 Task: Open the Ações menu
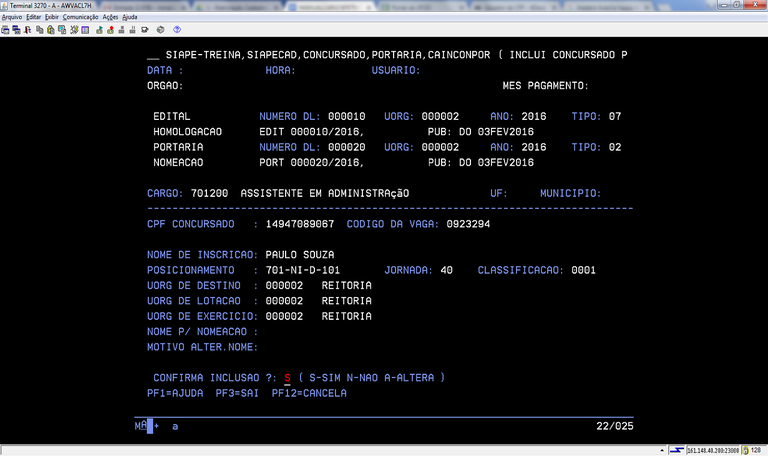110,17
